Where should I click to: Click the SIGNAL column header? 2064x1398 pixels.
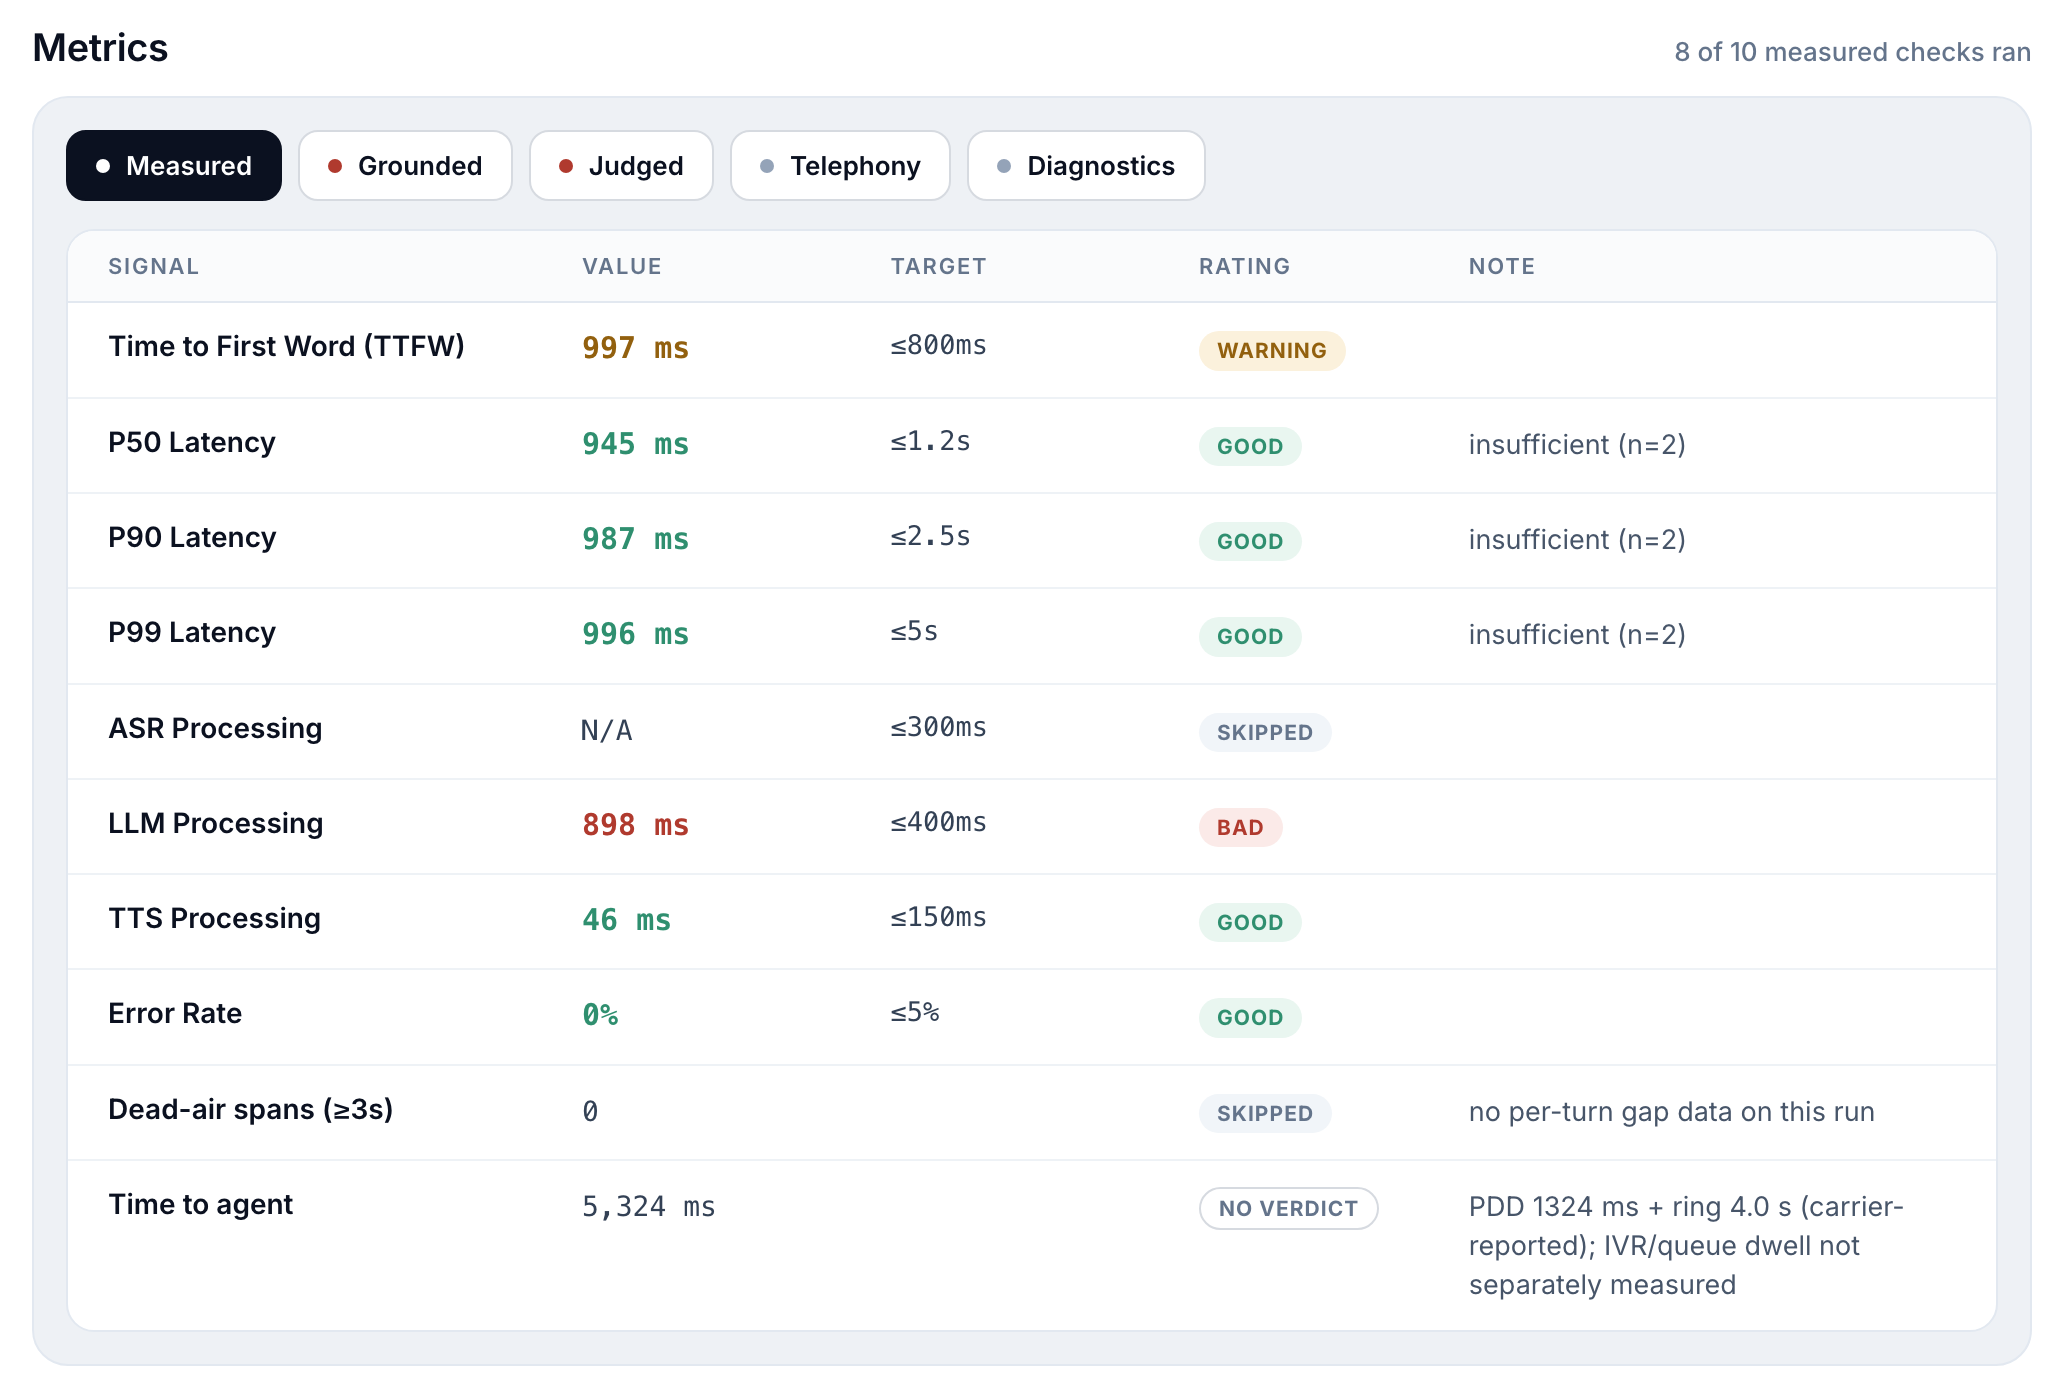[x=154, y=266]
